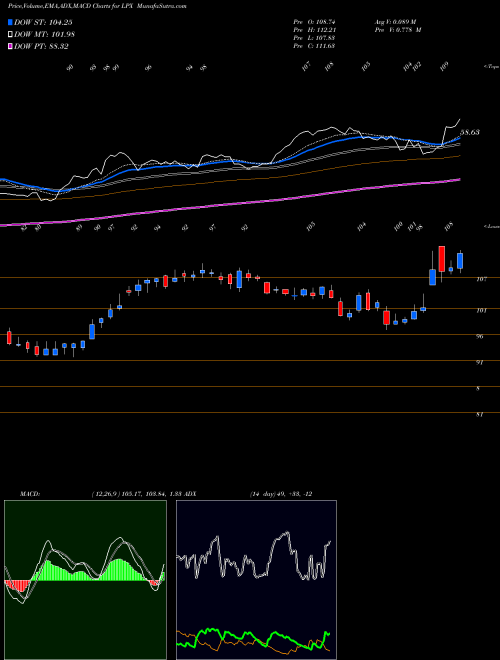Screen dimensions: 500x660
Task: Click the 81 price axis label
Action: 480,415
